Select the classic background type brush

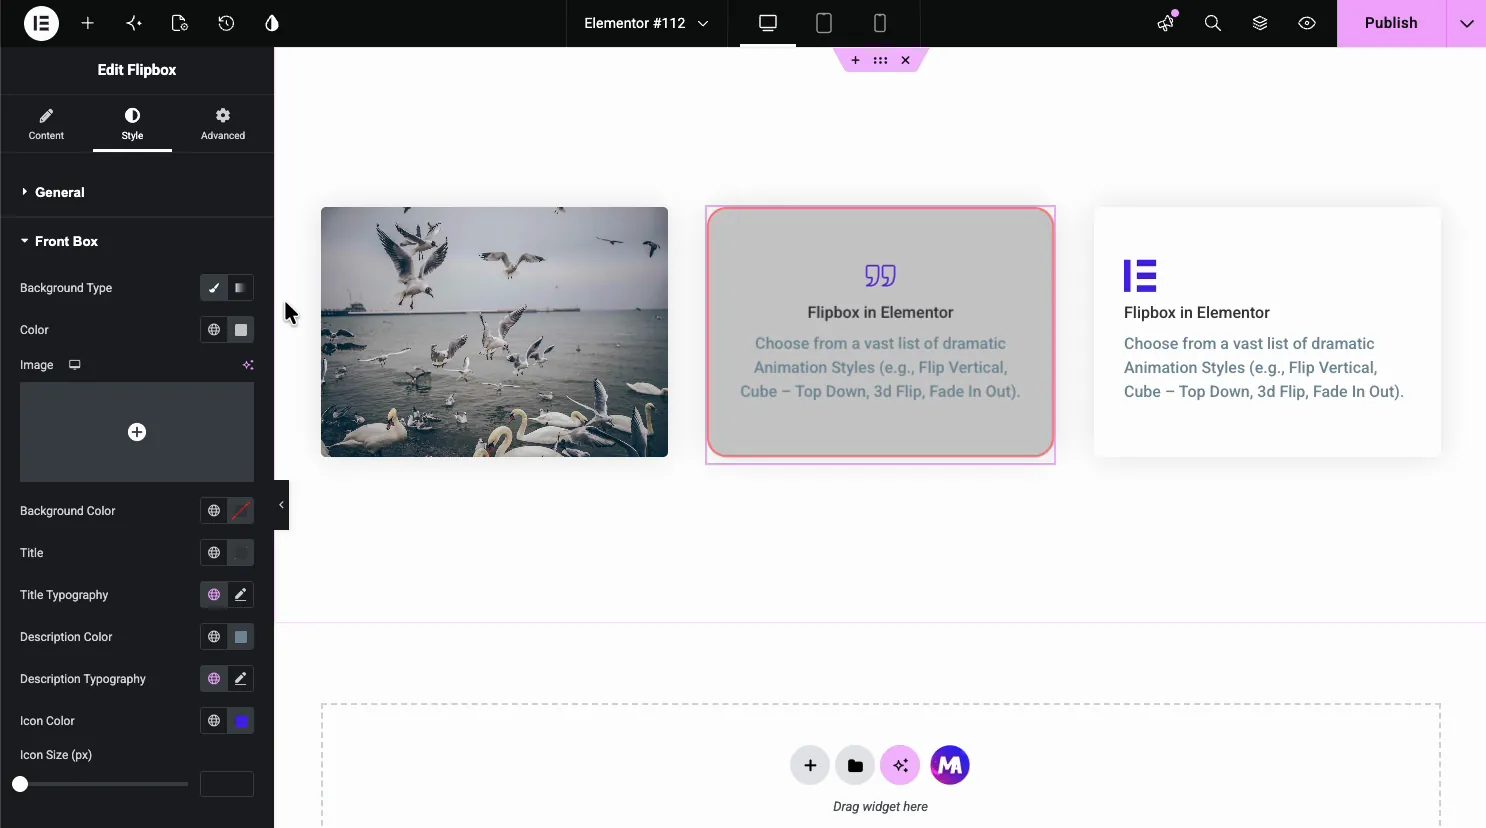(x=214, y=288)
